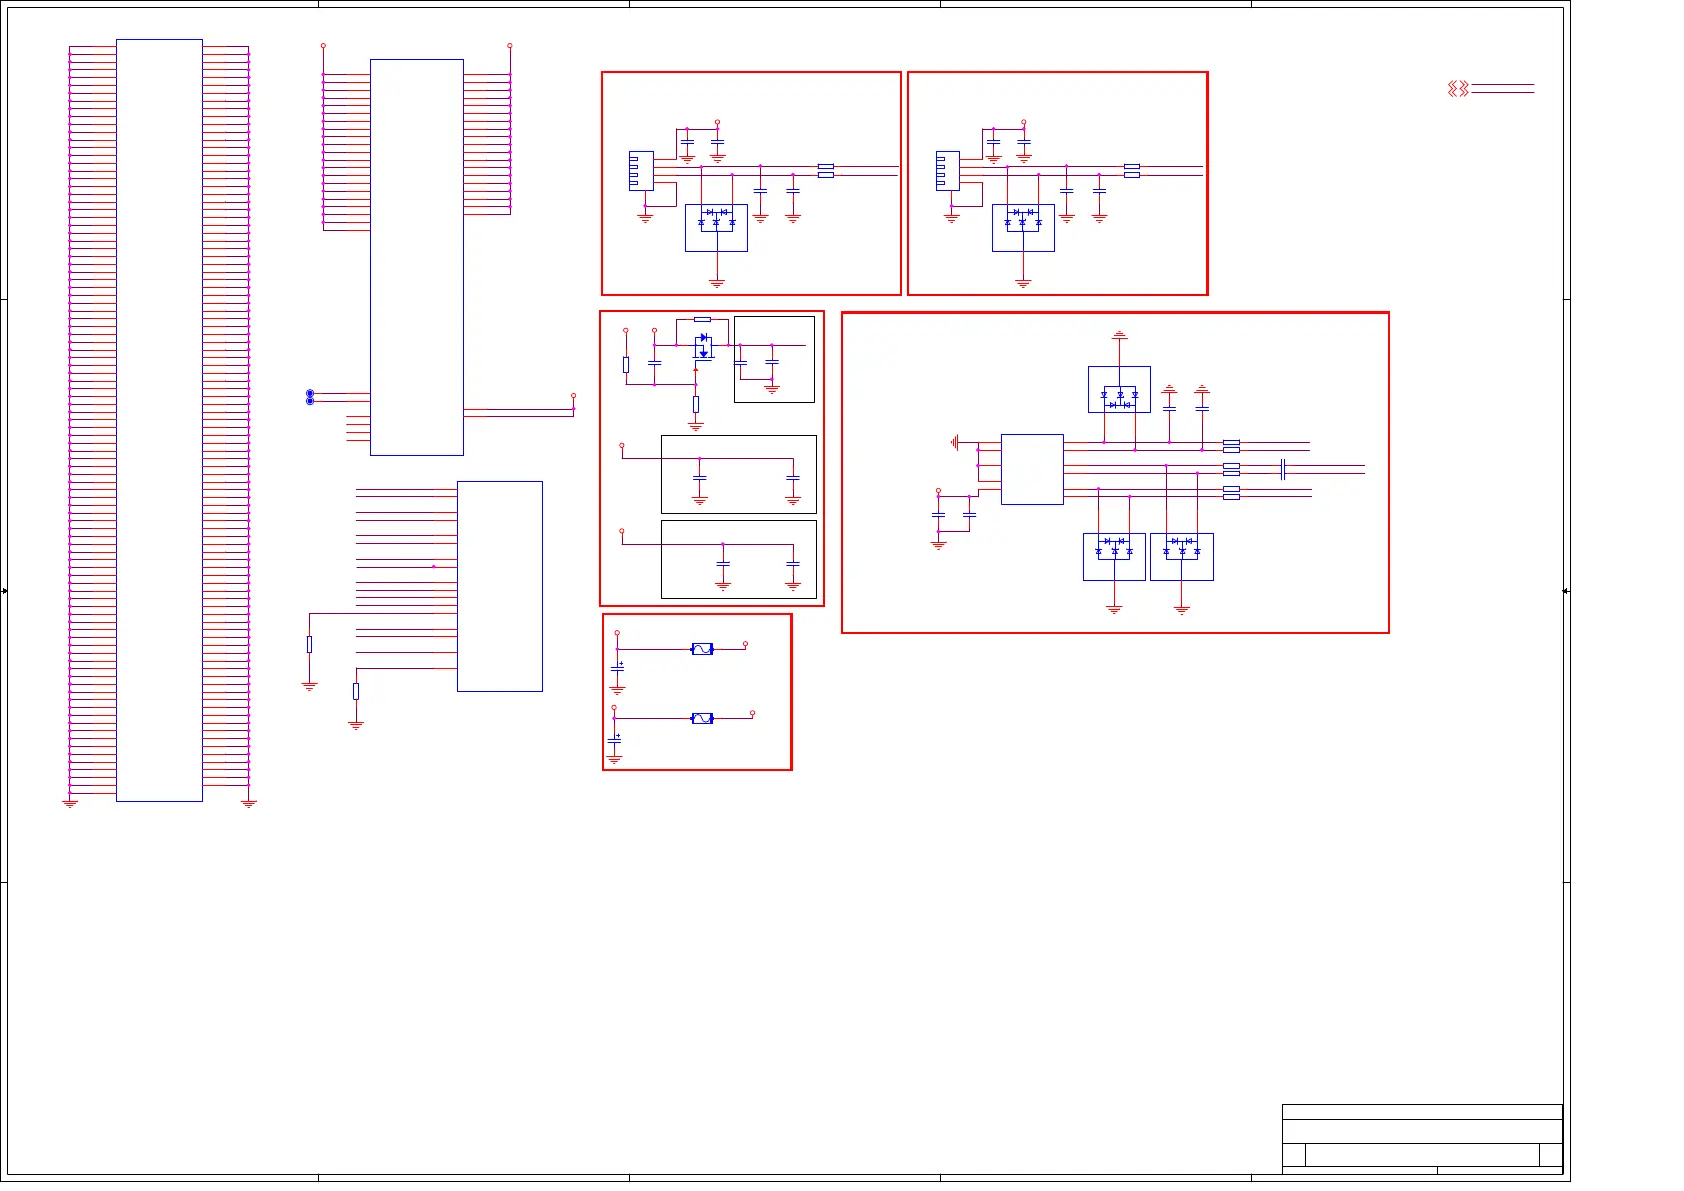Select the small IC block with resistors to ground
The width and height of the screenshot is (1684, 1191).
point(499,586)
